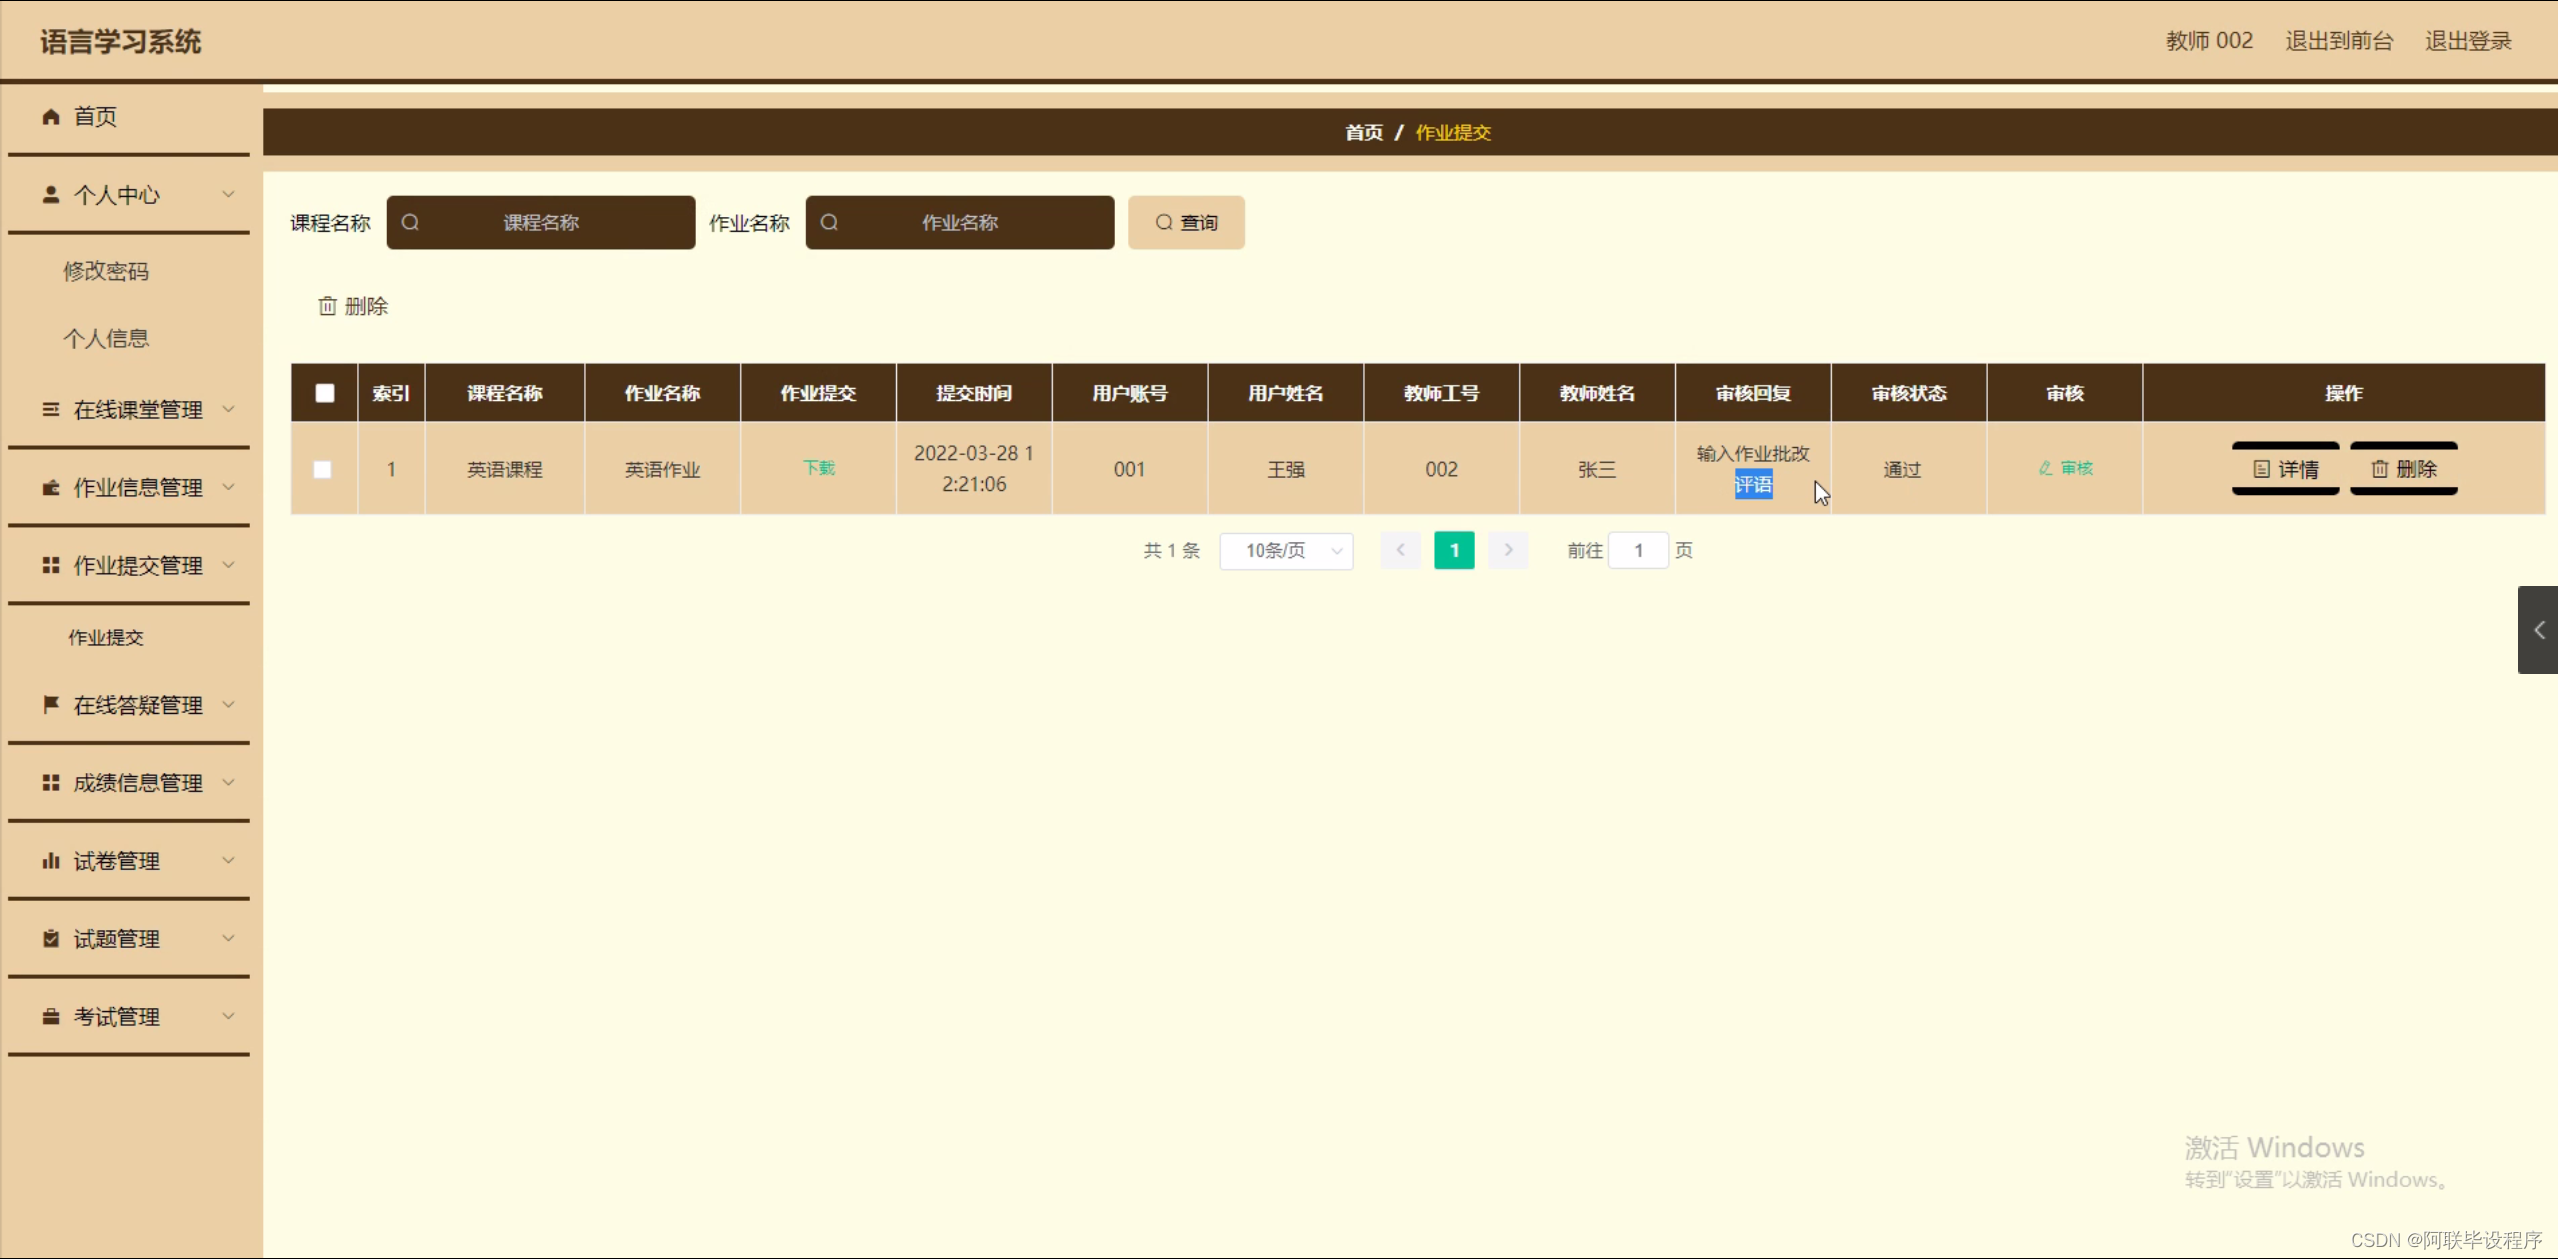Viewport: 2558px width, 1259px height.
Task: Focus the 课程名称 search input
Action: [541, 222]
